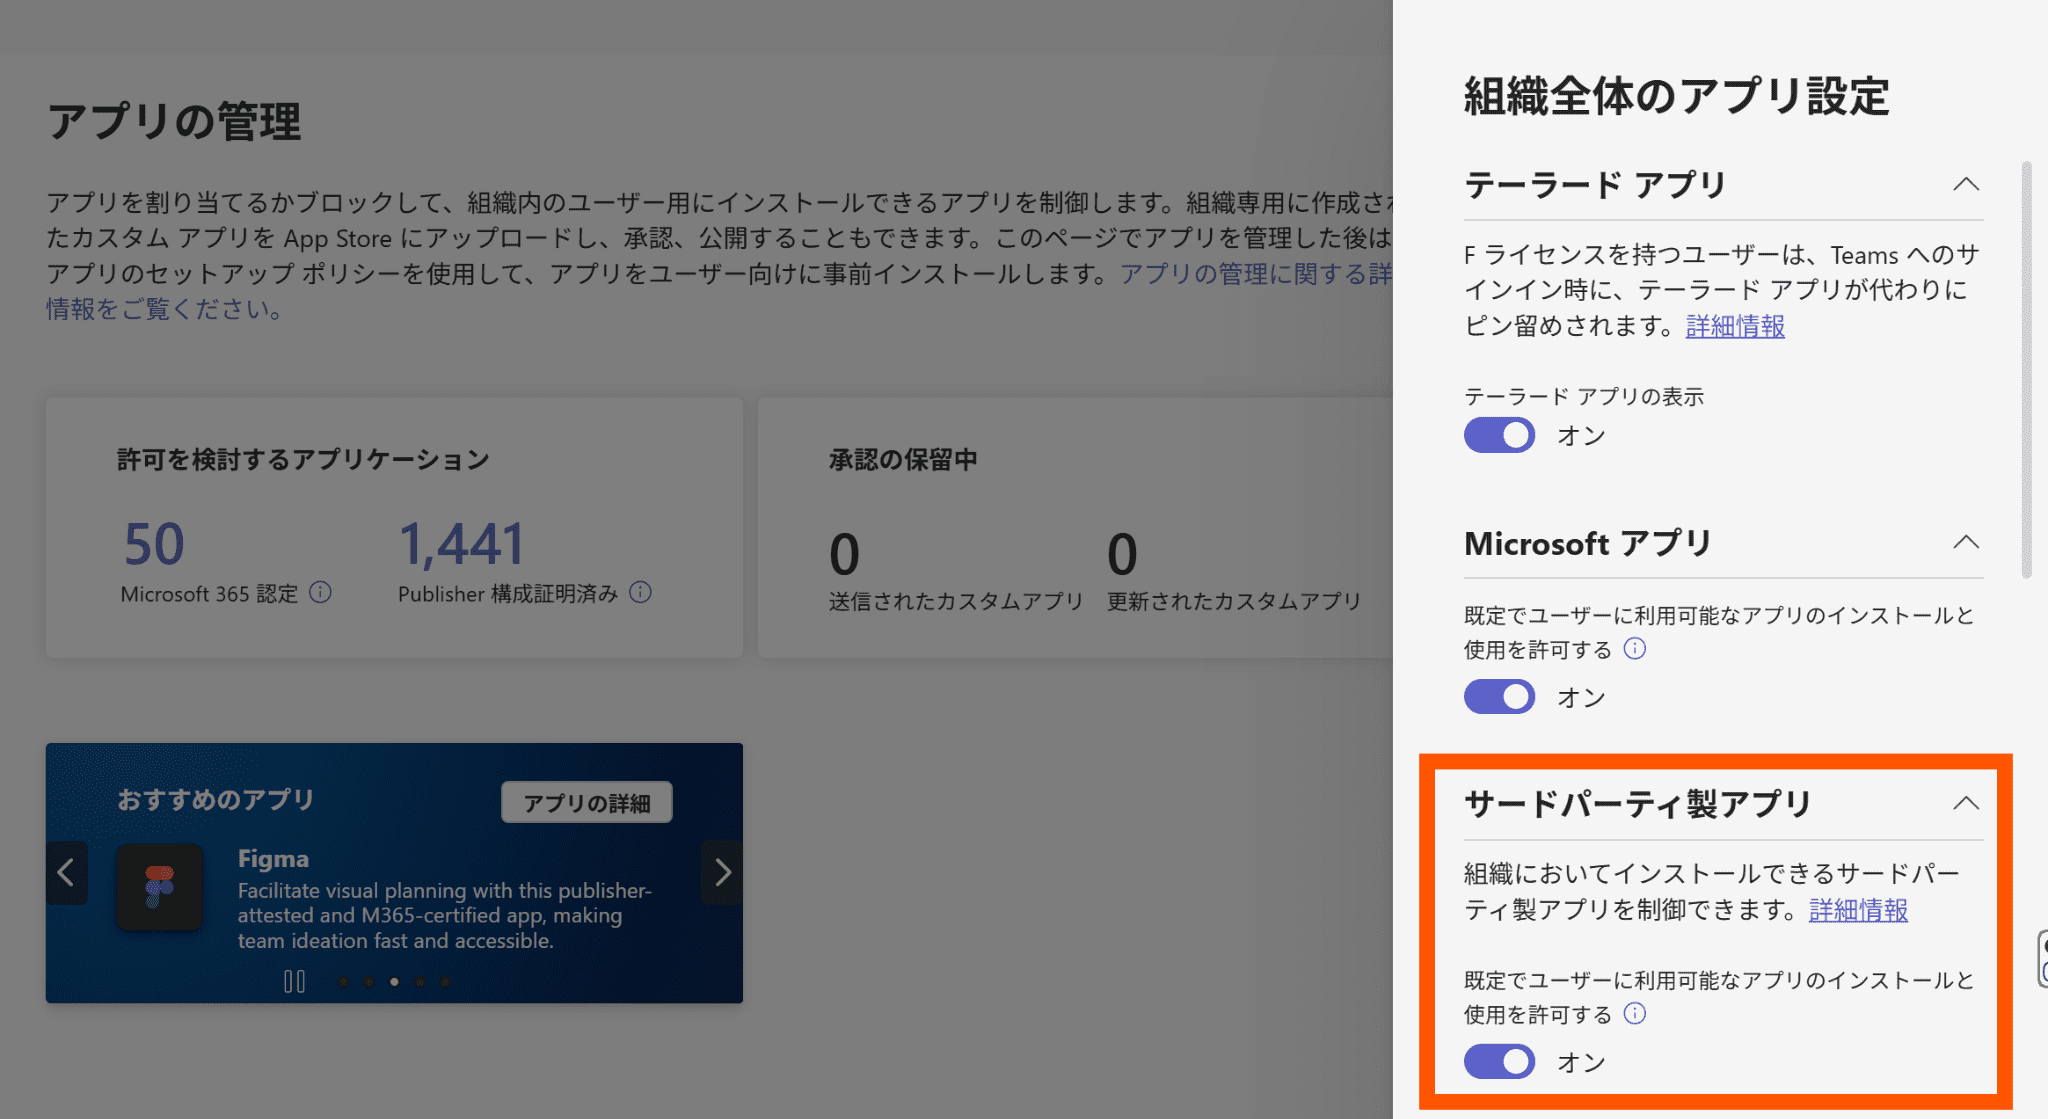Collapse the テーラード アプリ section

click(1965, 184)
